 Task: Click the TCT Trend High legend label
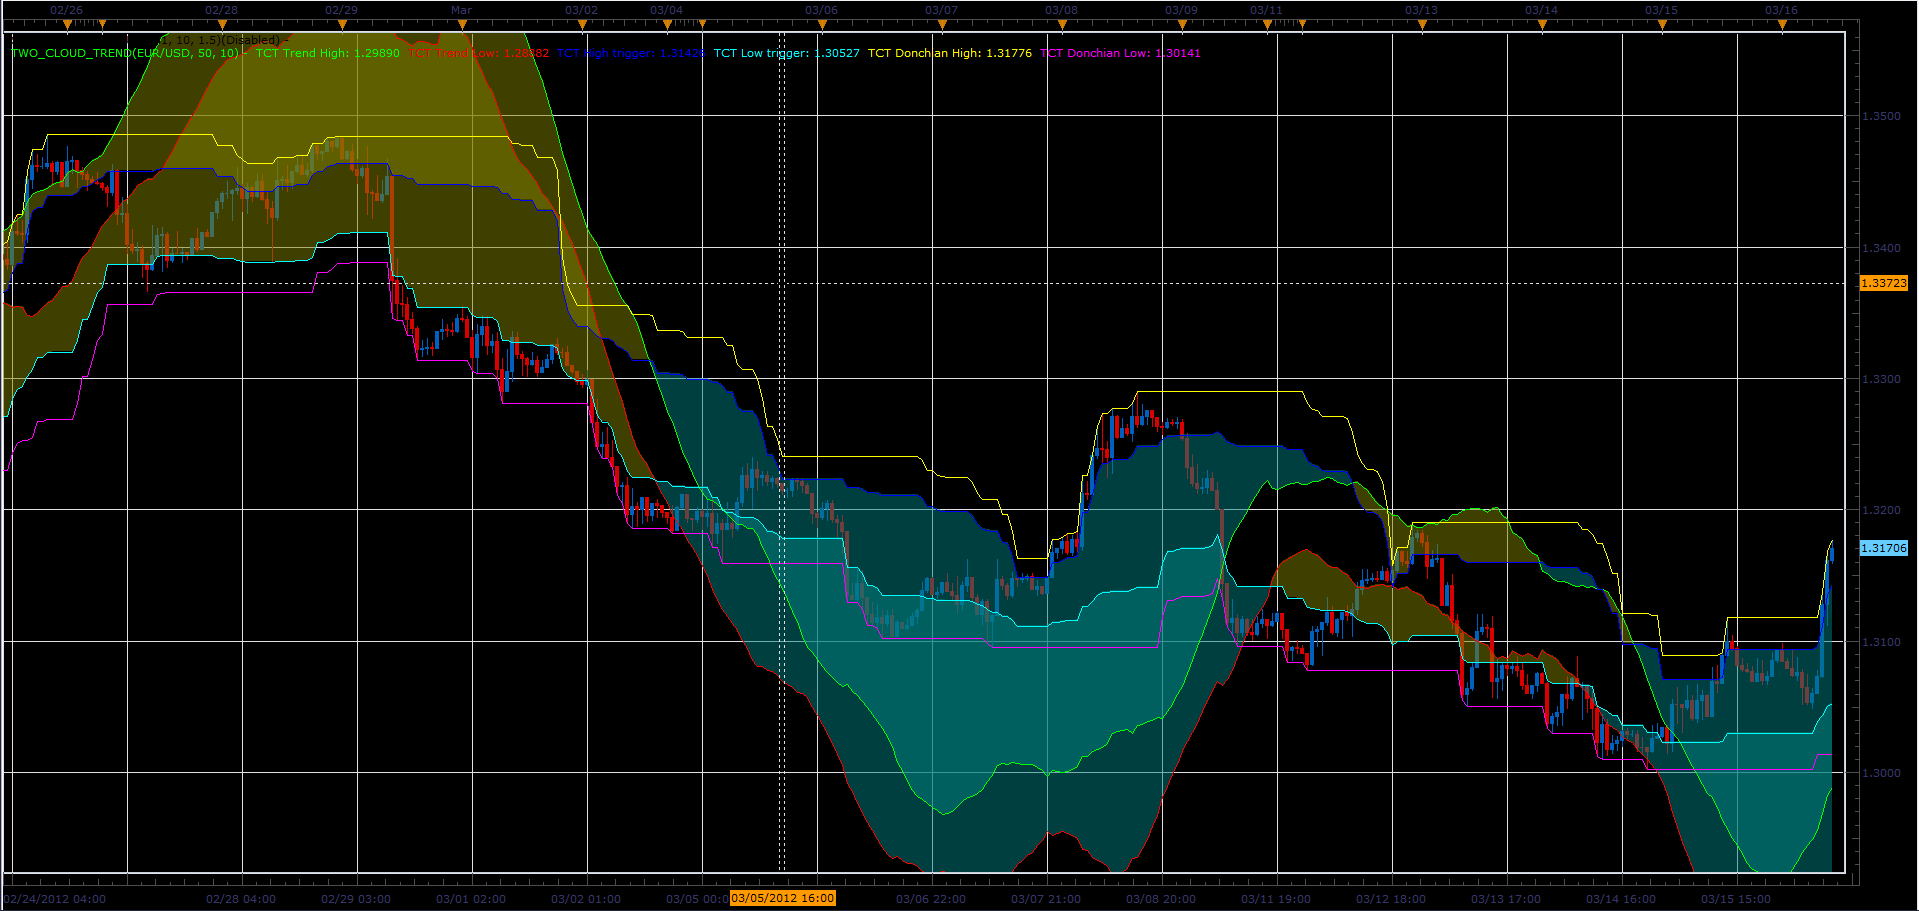[328, 53]
